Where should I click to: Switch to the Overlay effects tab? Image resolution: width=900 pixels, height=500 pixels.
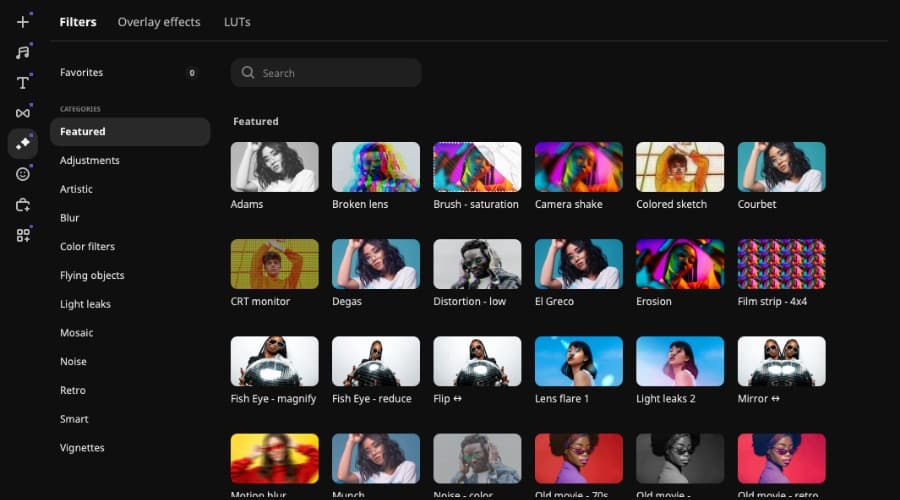tap(158, 22)
